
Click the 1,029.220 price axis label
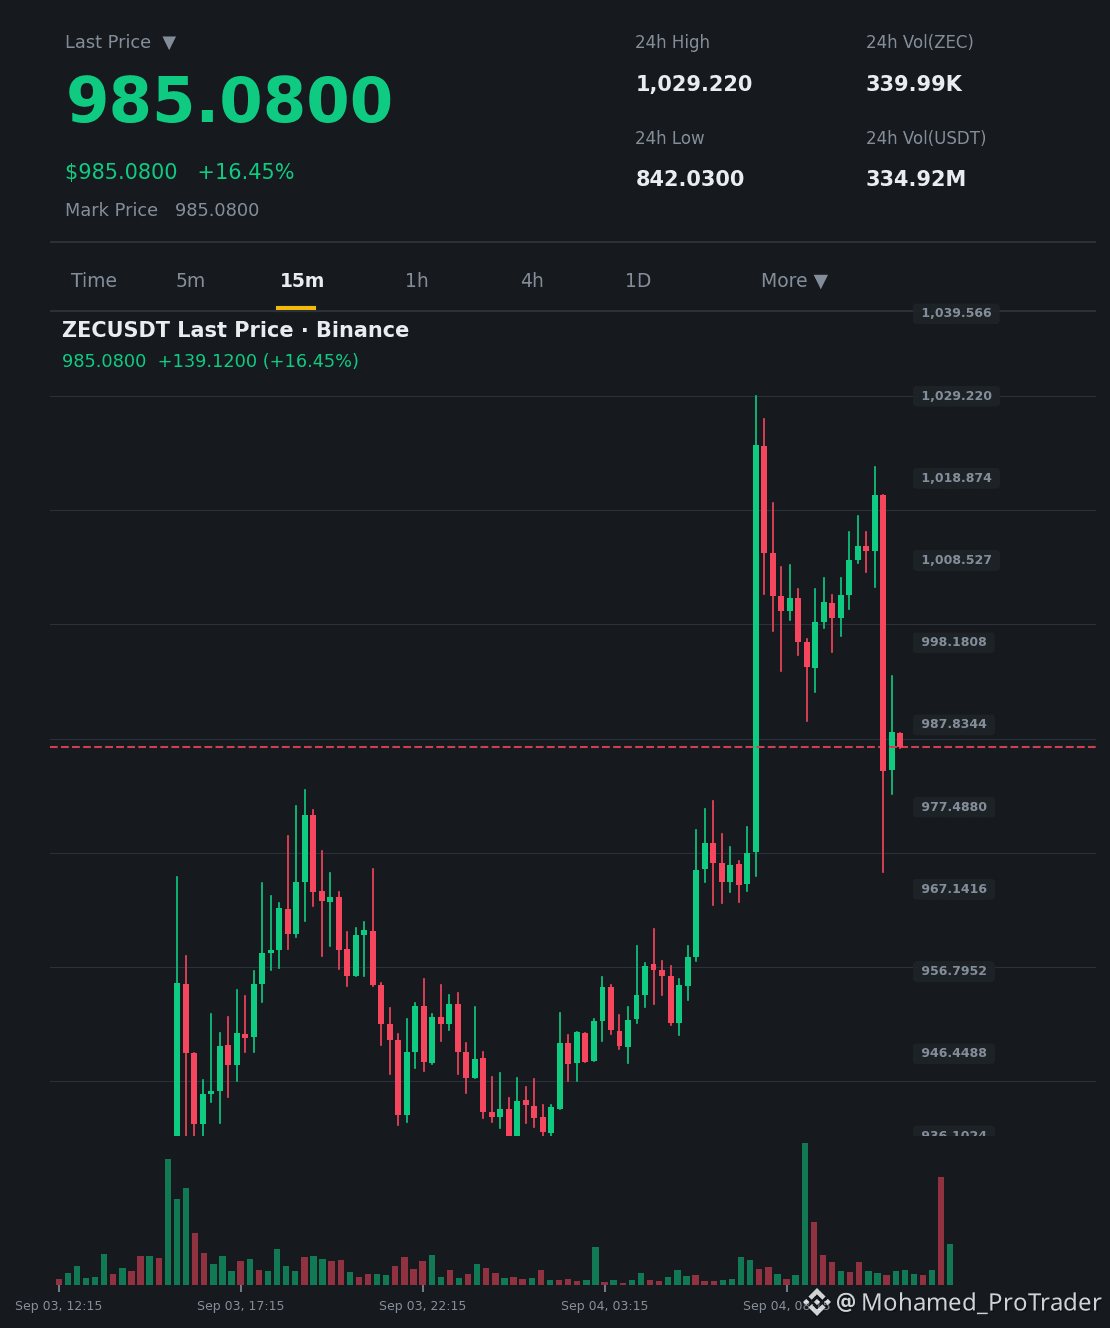[956, 396]
